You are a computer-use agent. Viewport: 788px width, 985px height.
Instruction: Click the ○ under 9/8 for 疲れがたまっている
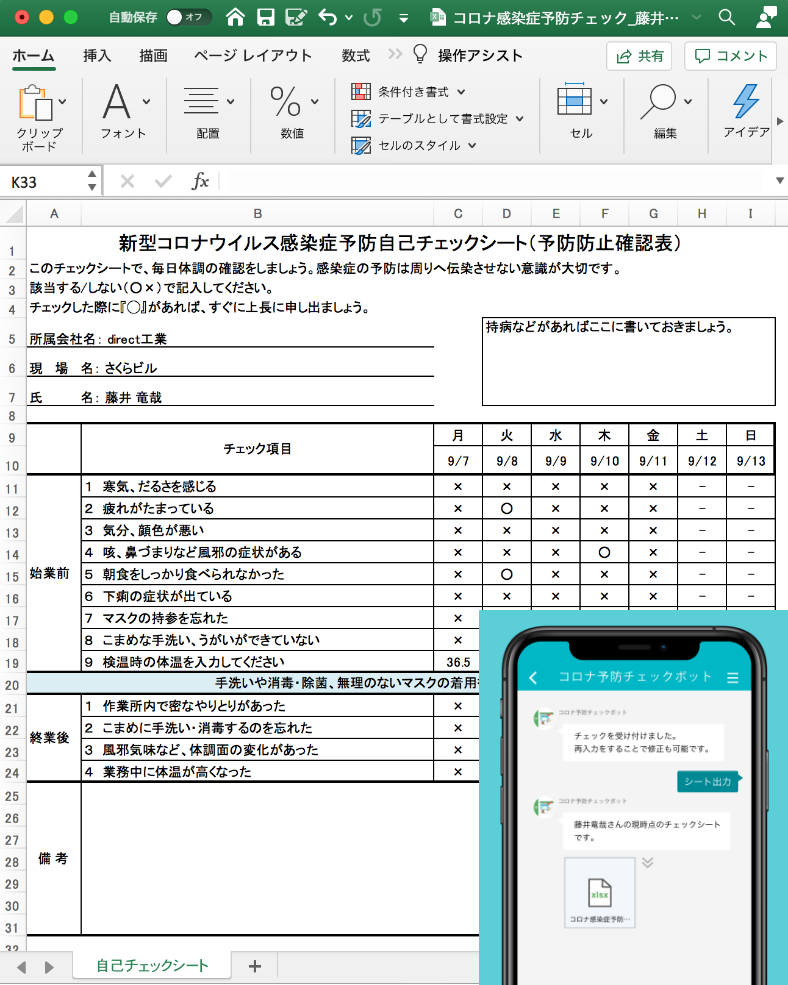506,509
